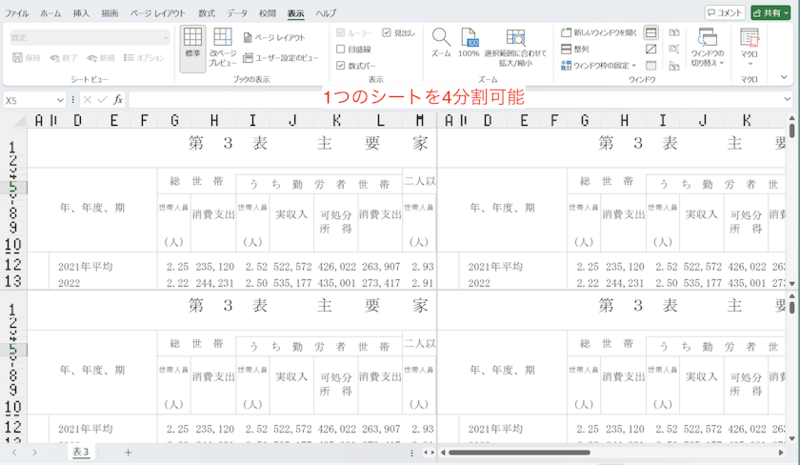Click the formula bar confirm checkmark icon

click(103, 100)
